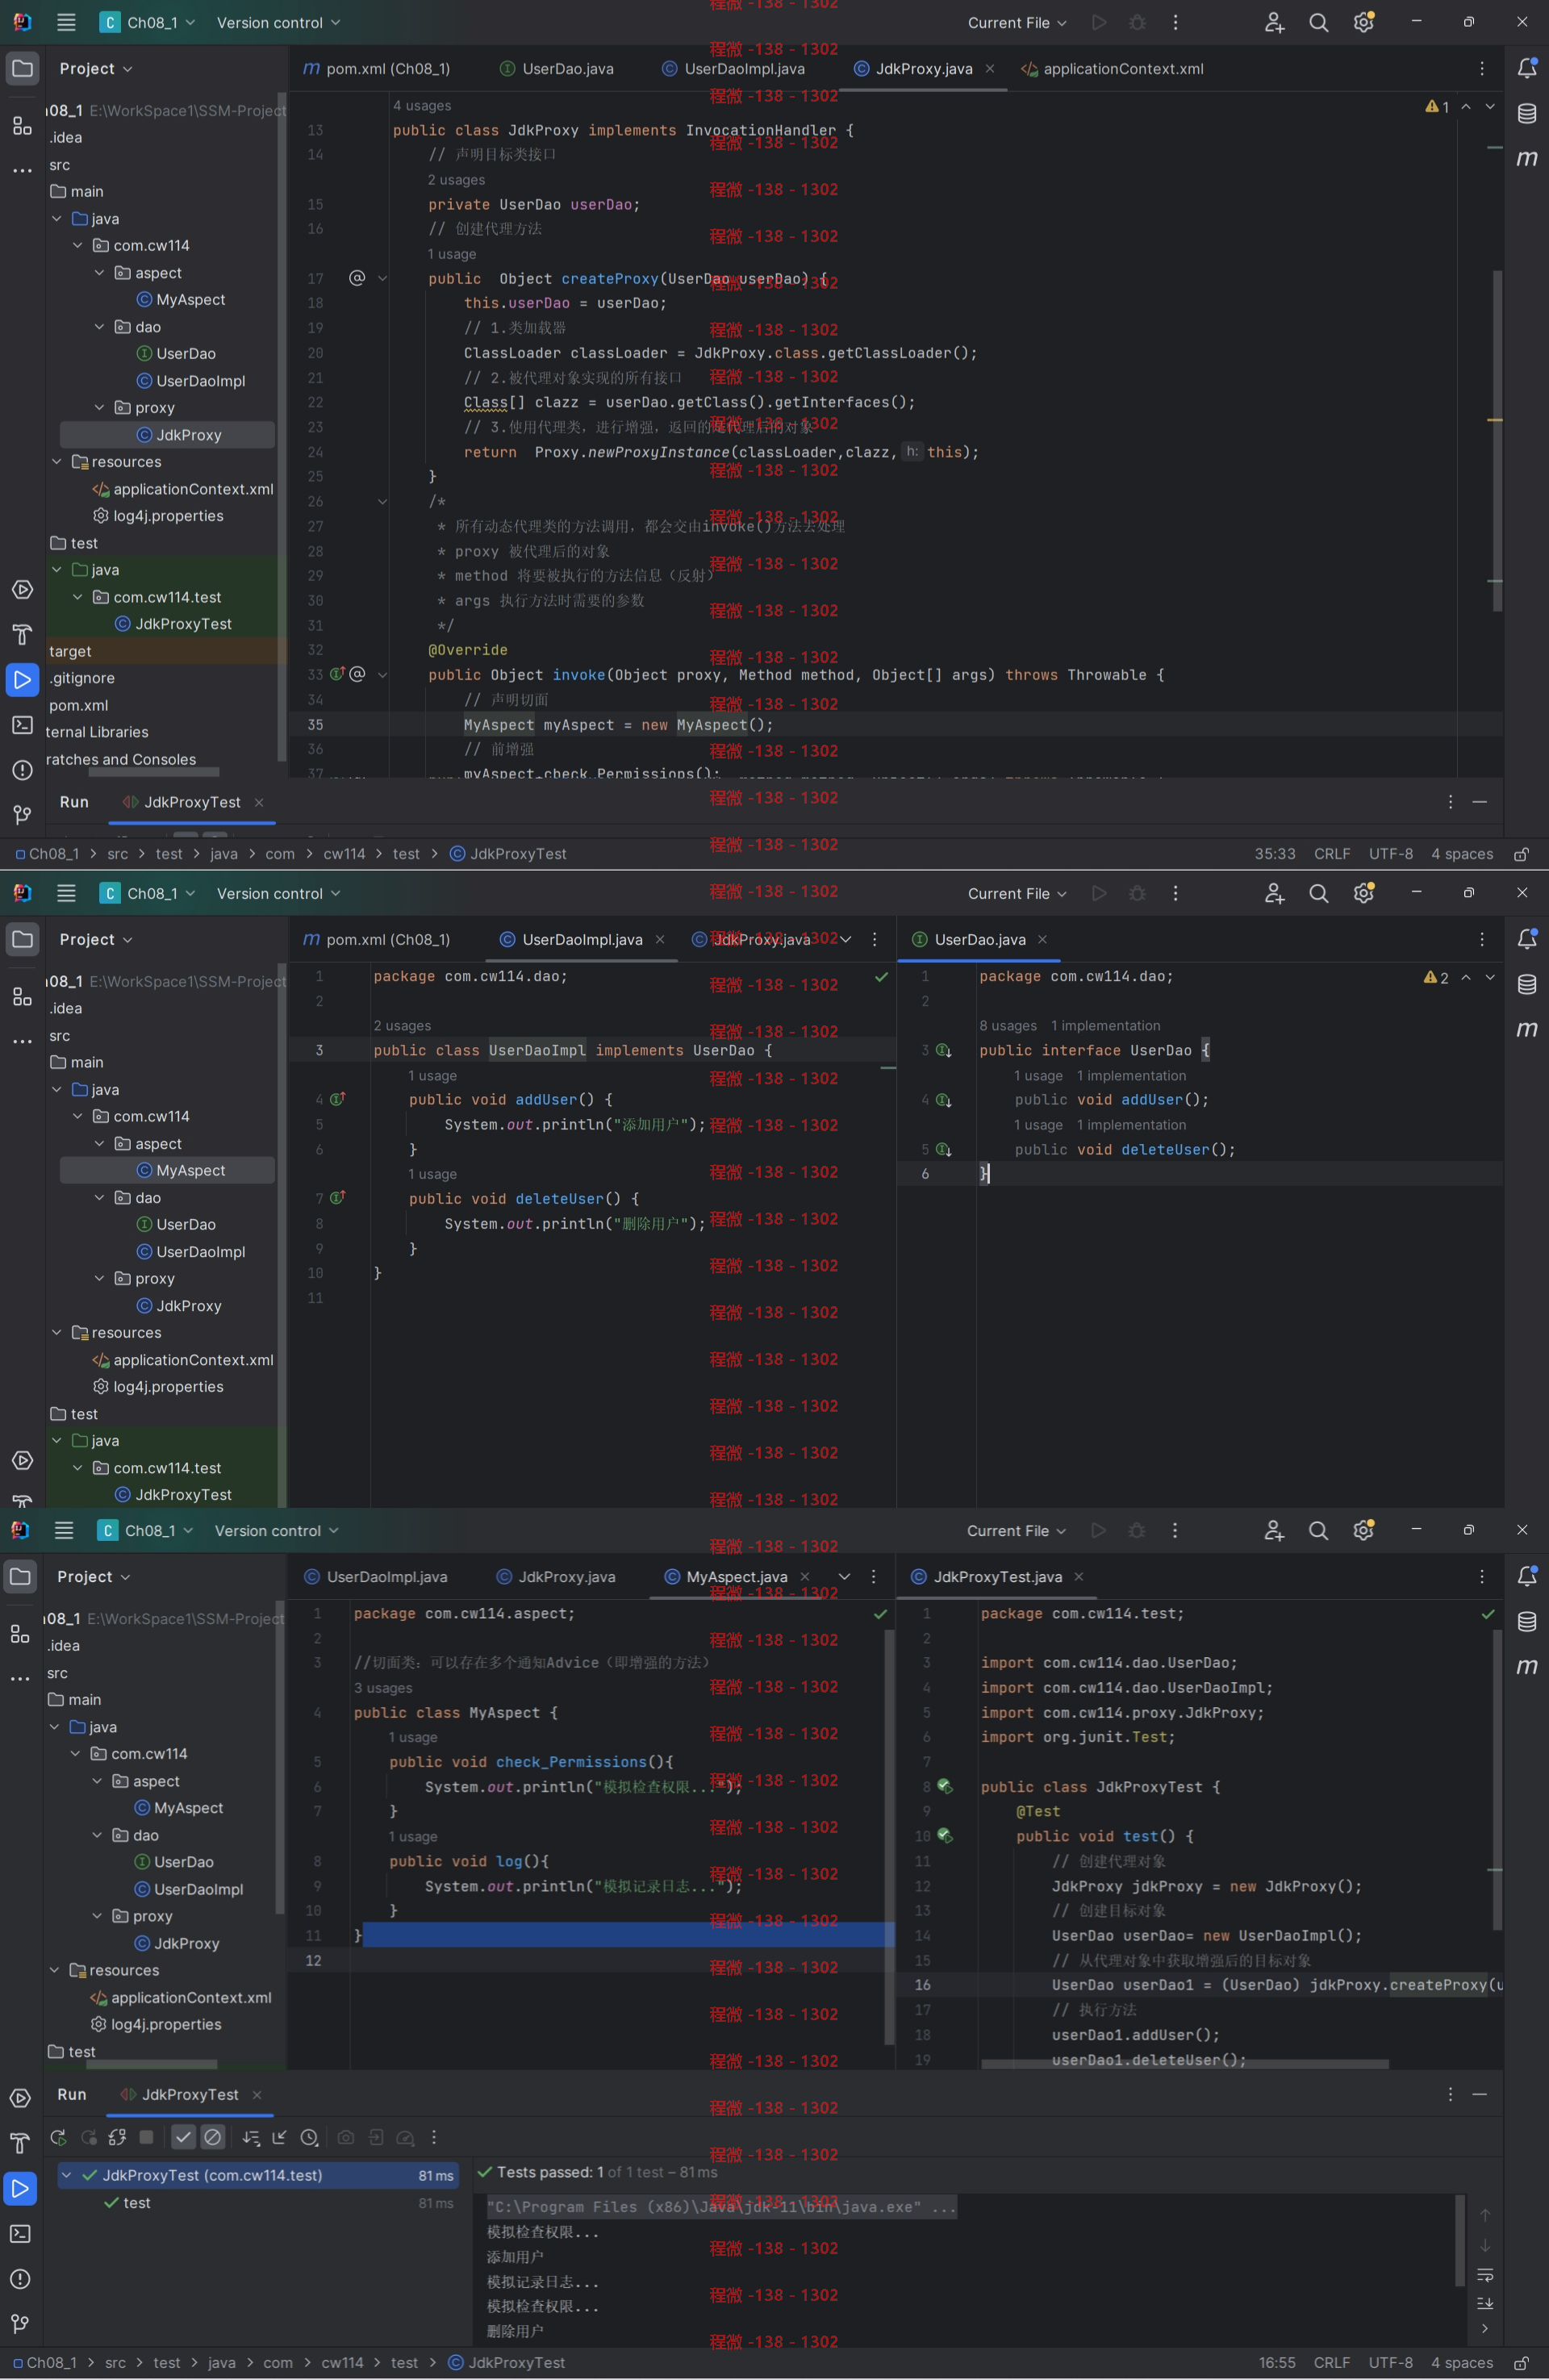Viewport: 1549px width, 2380px height.
Task: Open the Ch08_1 project dropdown in top window
Action: click(x=148, y=22)
